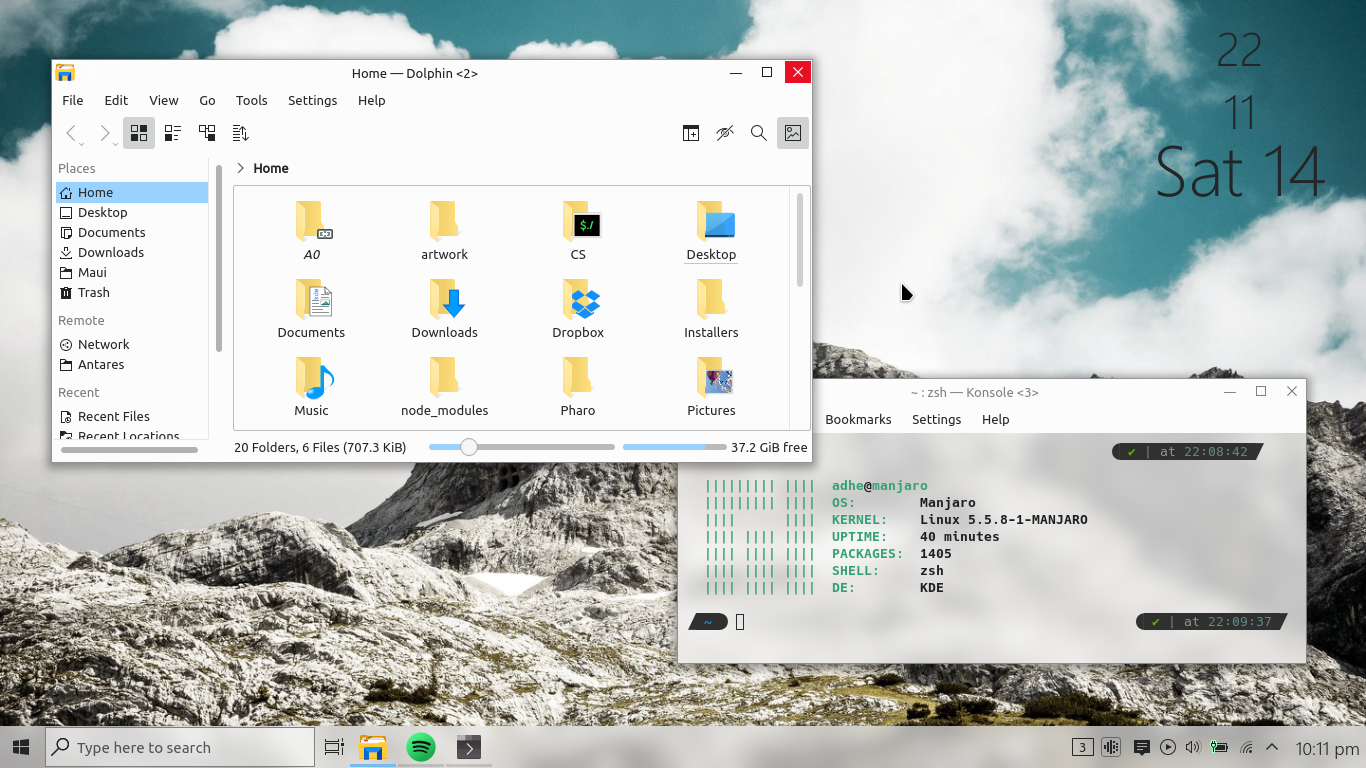
Task: Open the Wi-Fi network tray icon
Action: 1246,747
